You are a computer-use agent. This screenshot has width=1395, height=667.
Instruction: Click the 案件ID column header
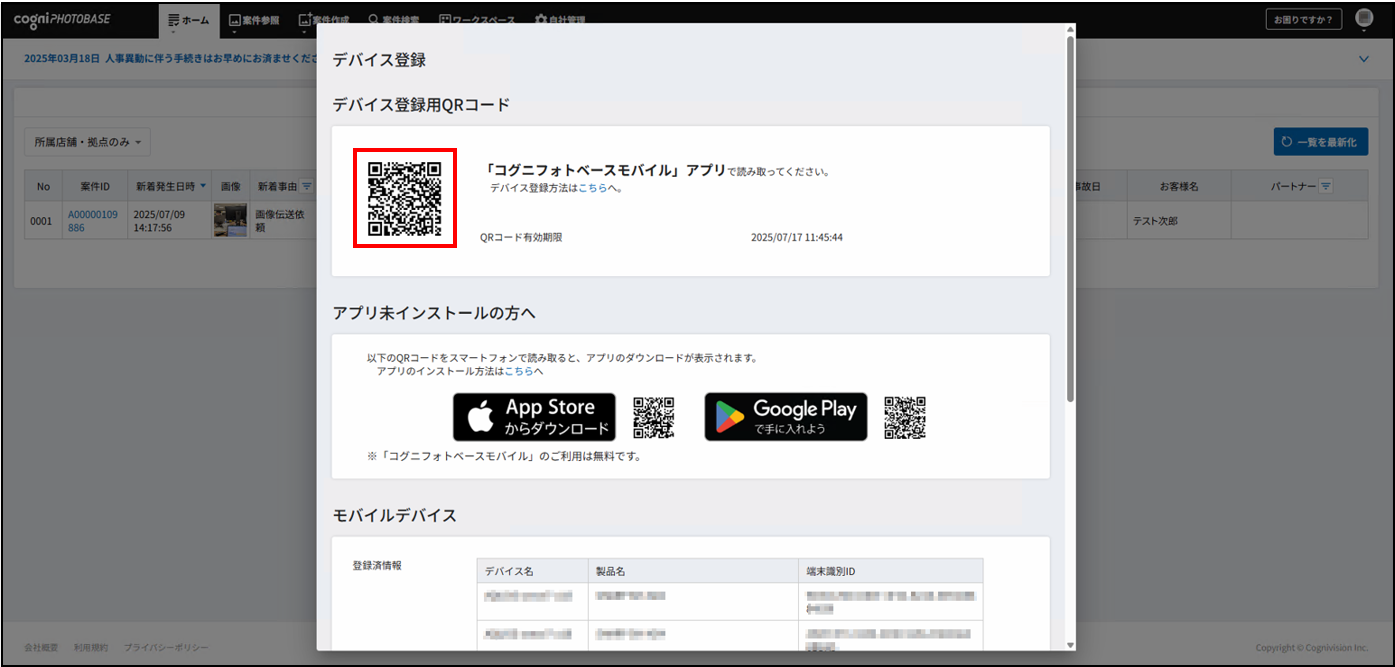(x=94, y=186)
